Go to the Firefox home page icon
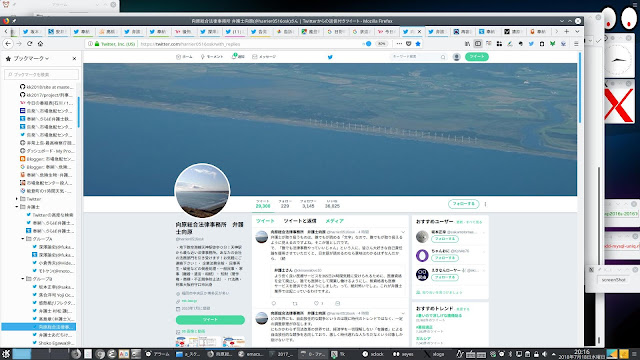The image size is (640, 360). click(x=40, y=44)
